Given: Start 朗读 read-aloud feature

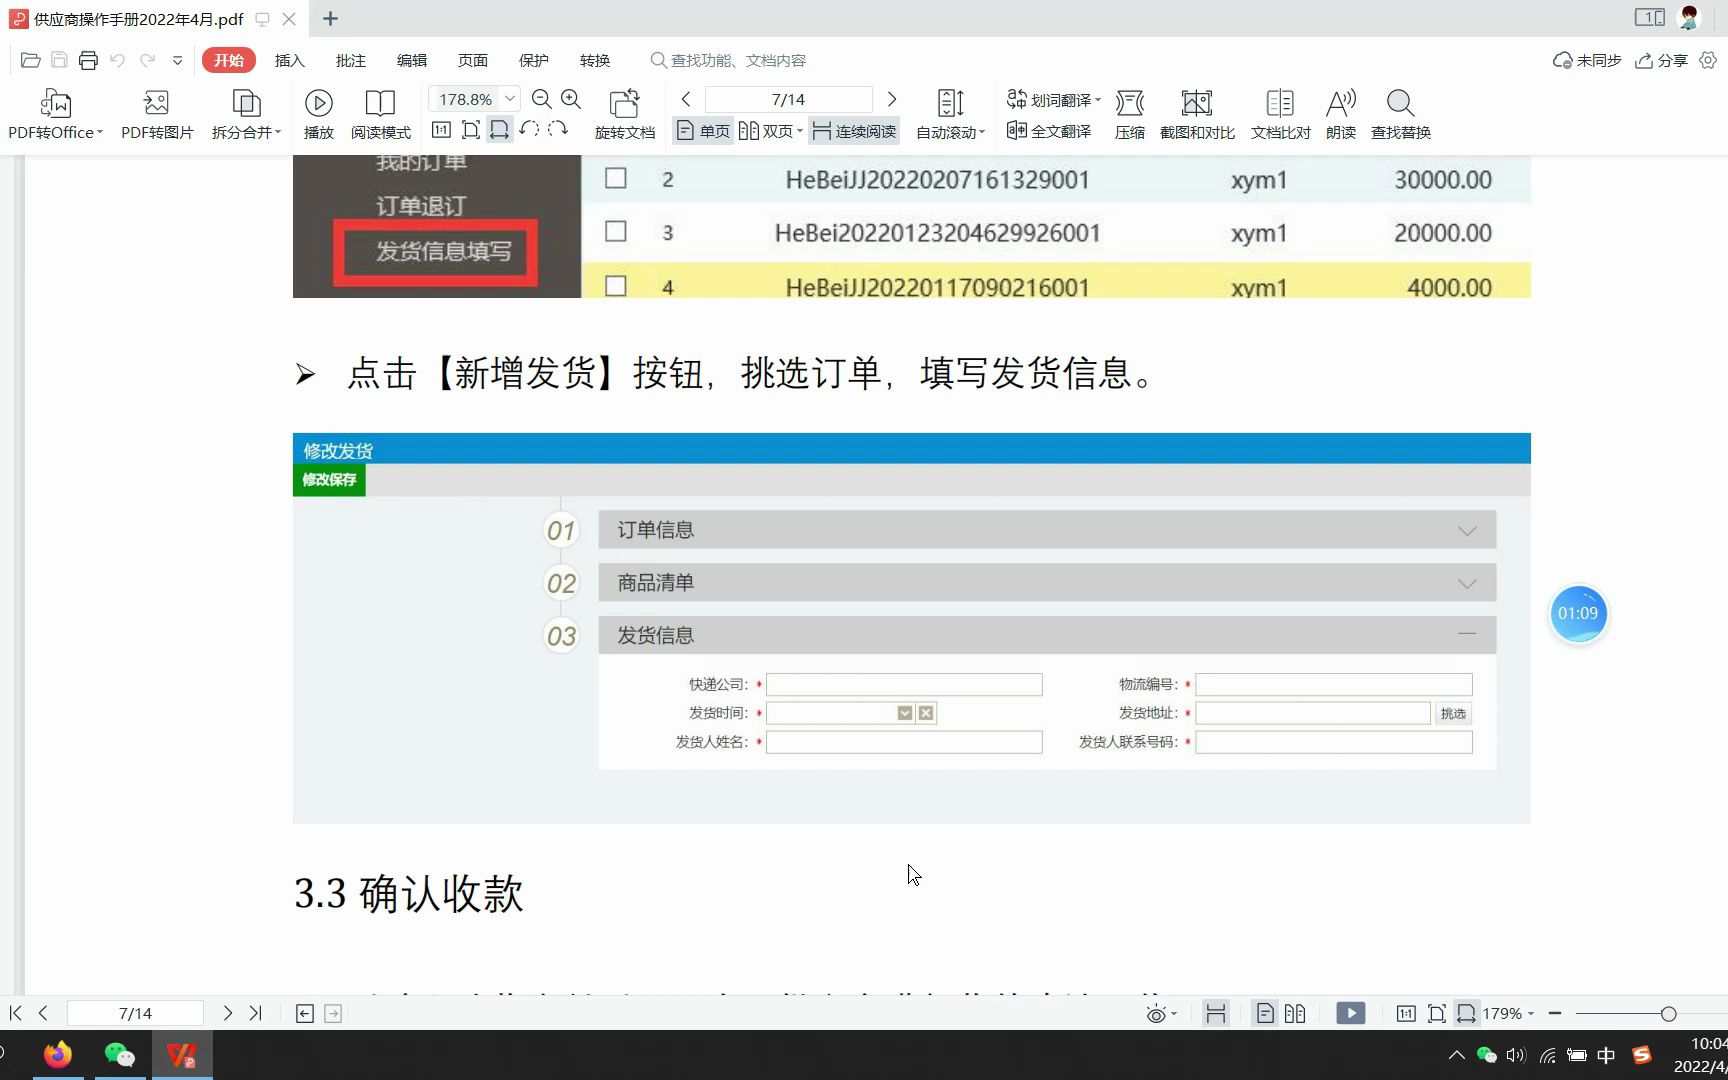Looking at the screenshot, I should pos(1340,112).
